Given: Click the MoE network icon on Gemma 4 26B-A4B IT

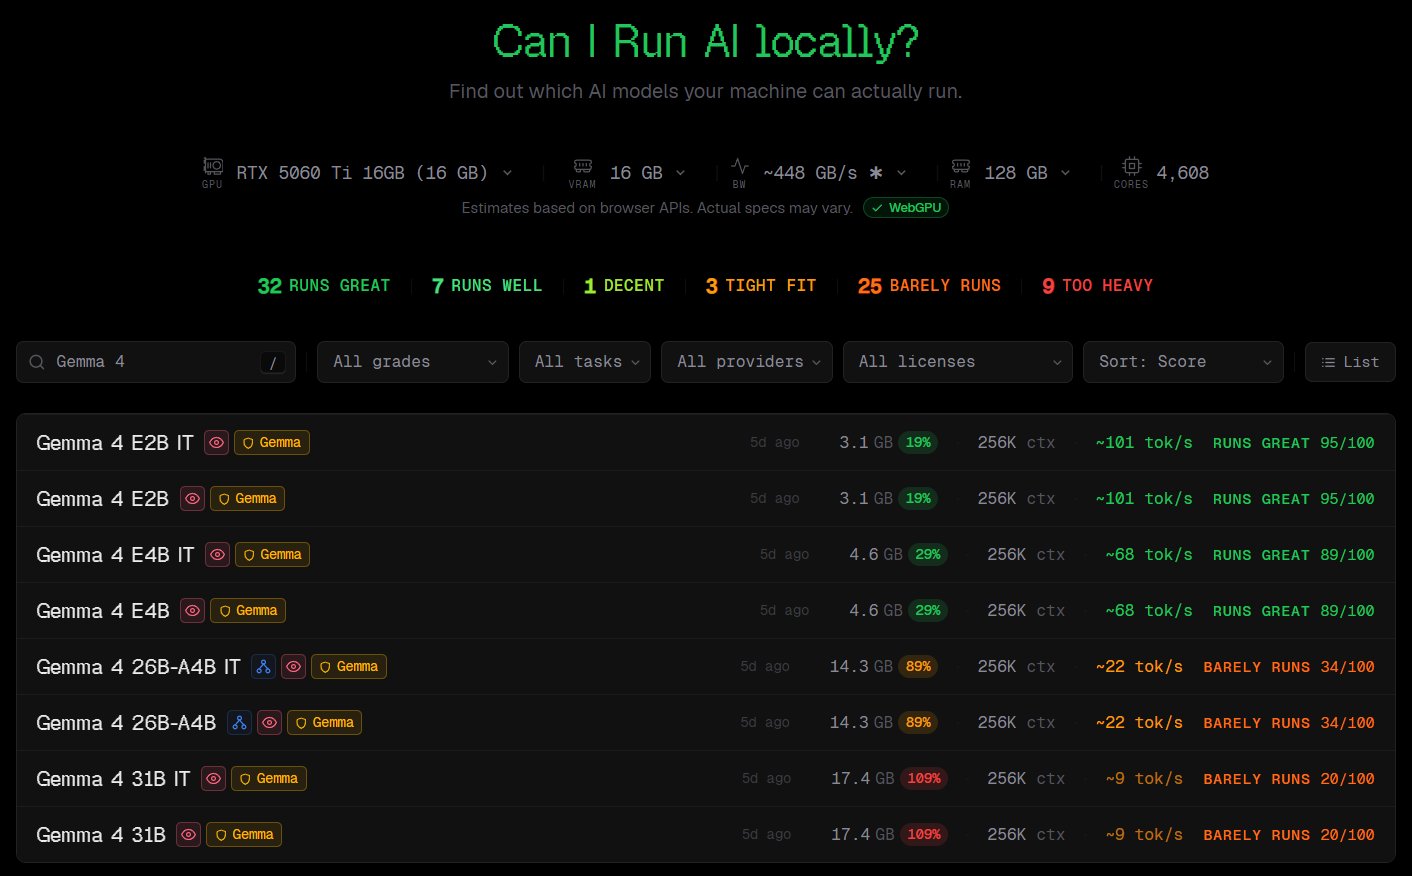Looking at the screenshot, I should [263, 667].
